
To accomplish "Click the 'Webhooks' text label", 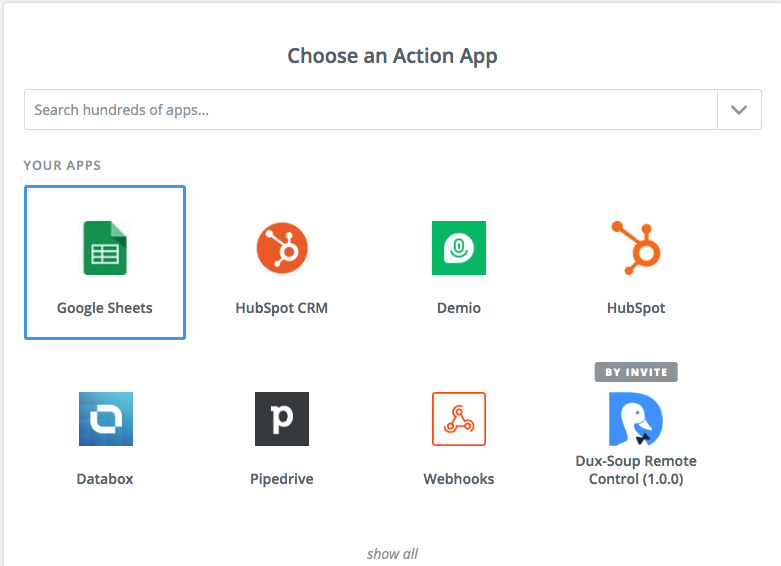I will click(x=459, y=479).
